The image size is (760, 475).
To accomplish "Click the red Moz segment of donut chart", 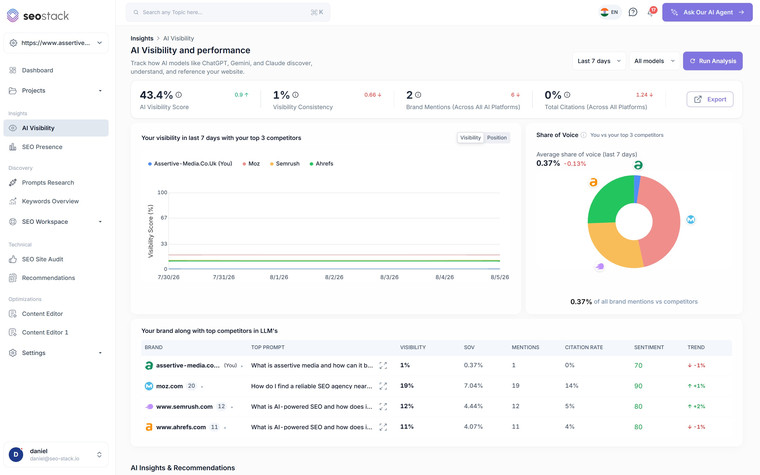I will click(x=665, y=221).
